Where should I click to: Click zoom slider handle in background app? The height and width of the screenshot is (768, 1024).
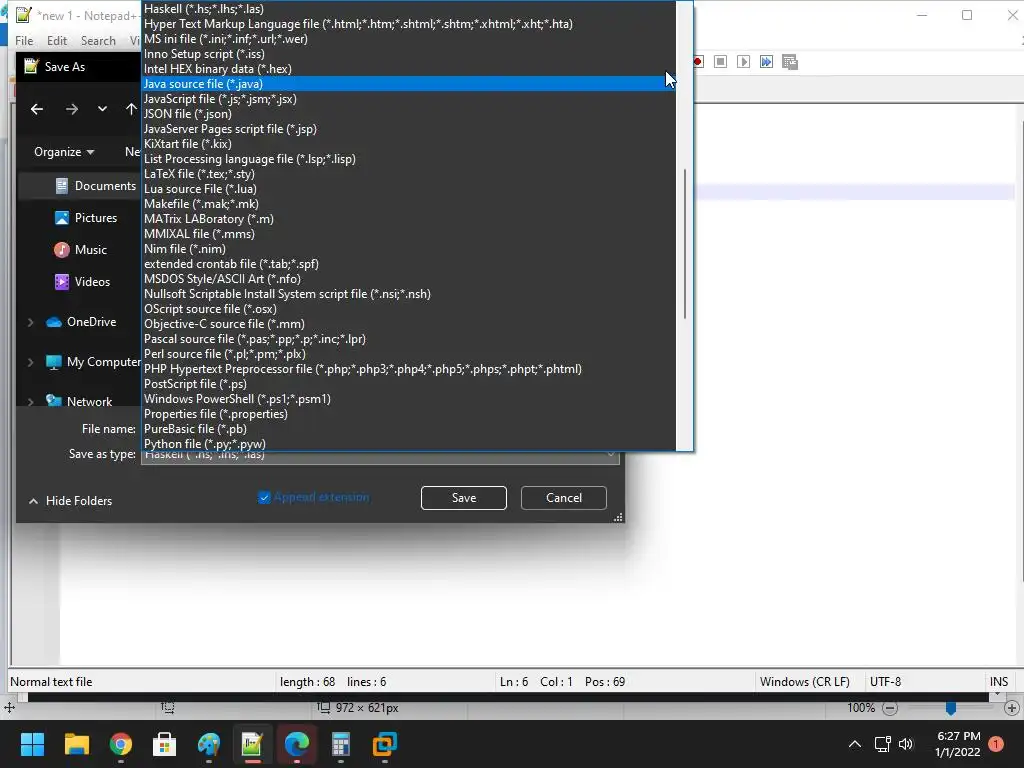951,708
